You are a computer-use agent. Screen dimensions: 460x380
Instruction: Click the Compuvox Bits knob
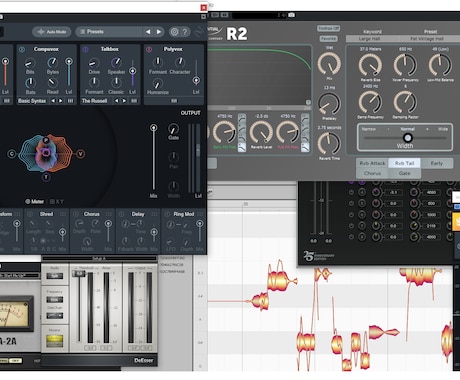click(x=30, y=63)
